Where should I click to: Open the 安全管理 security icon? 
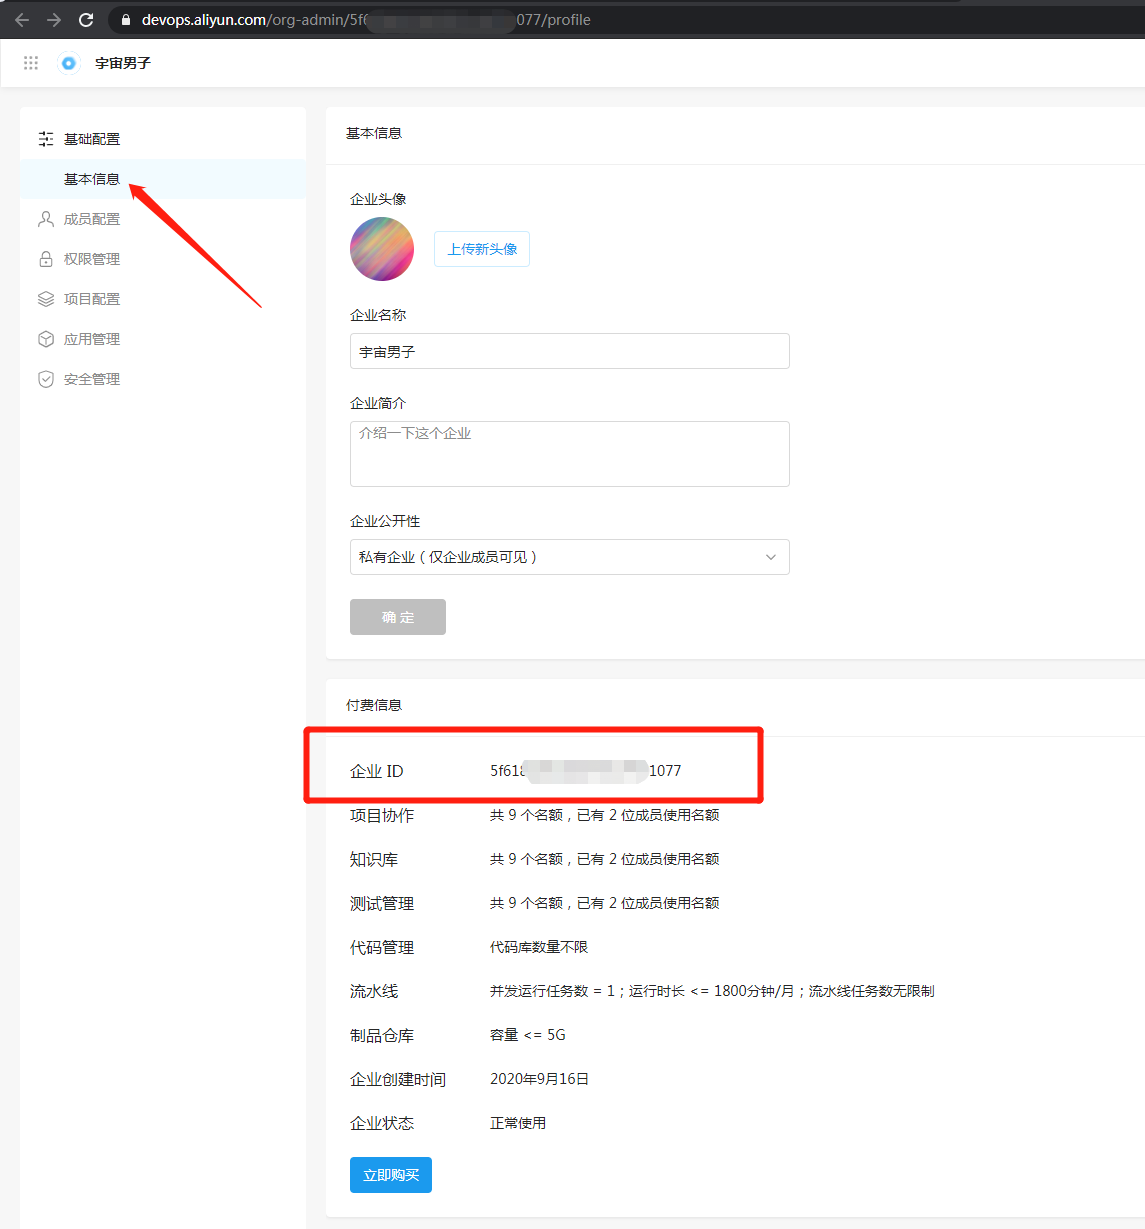(45, 378)
